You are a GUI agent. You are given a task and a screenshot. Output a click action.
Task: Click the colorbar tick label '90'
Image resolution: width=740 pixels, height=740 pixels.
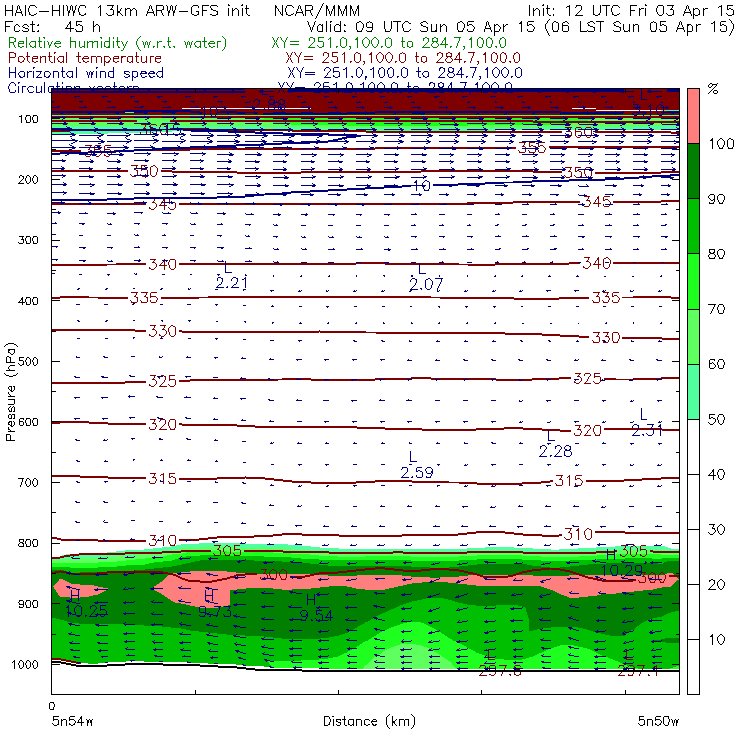click(716, 199)
